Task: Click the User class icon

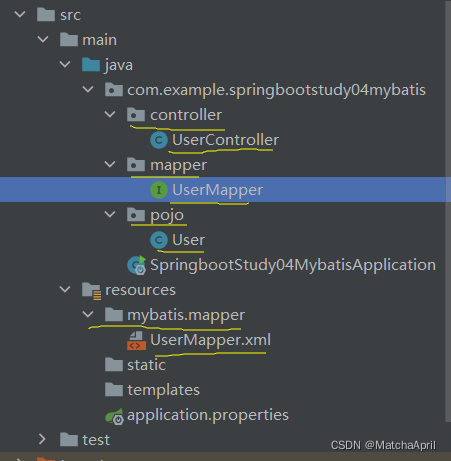Action: [159, 240]
